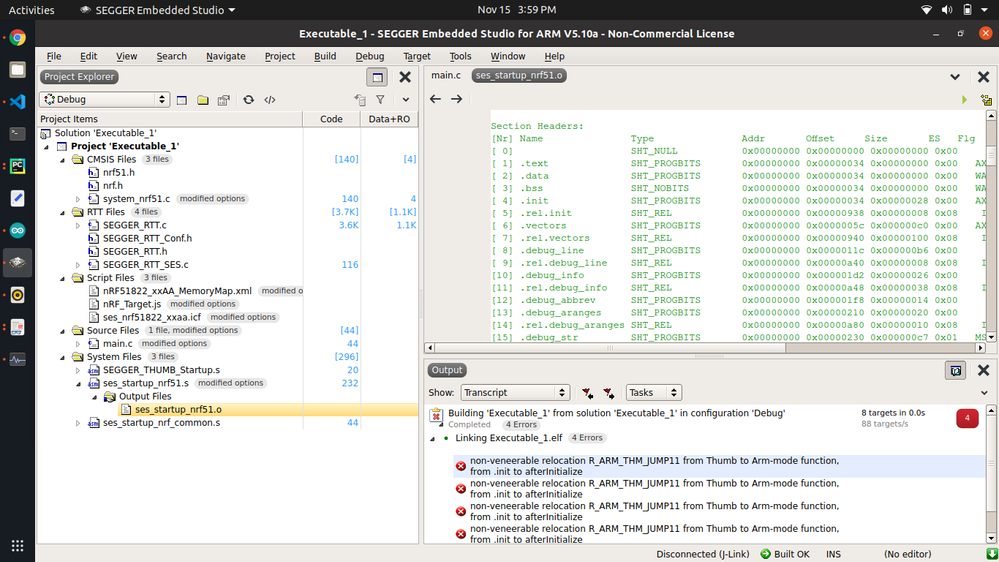Click the Output panel title label
This screenshot has height=562, width=999.
point(447,370)
